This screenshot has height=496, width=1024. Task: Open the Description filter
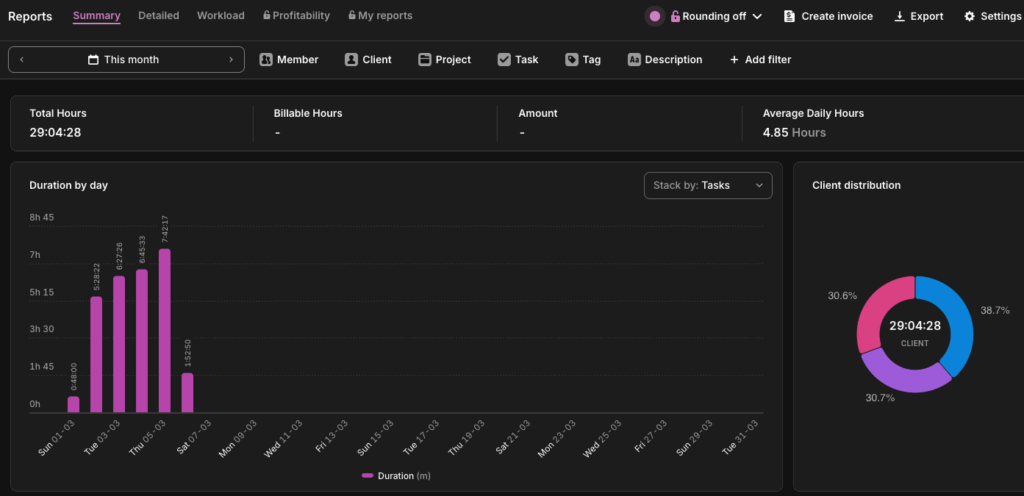point(664,60)
